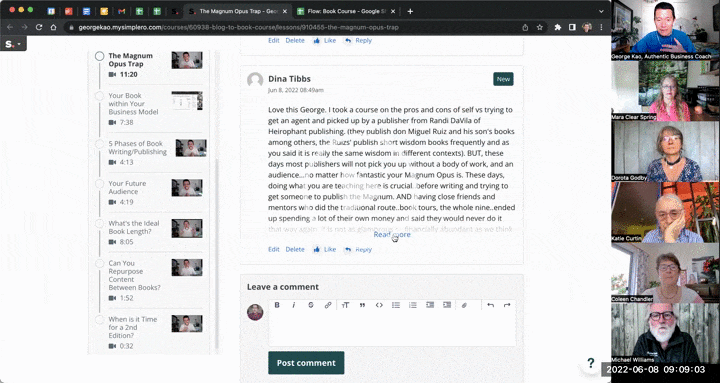Open the Gmail pinned tab
720x383 pixels.
pyautogui.click(x=121, y=11)
